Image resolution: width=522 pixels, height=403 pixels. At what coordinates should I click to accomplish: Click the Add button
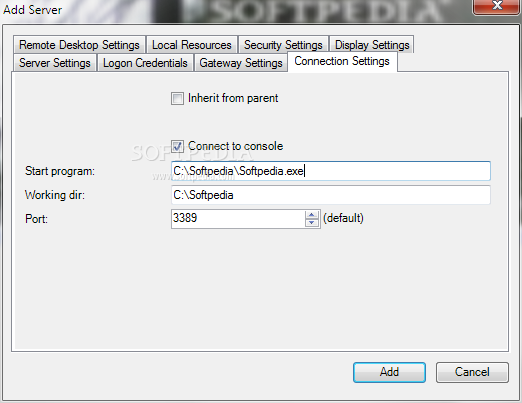coord(389,372)
